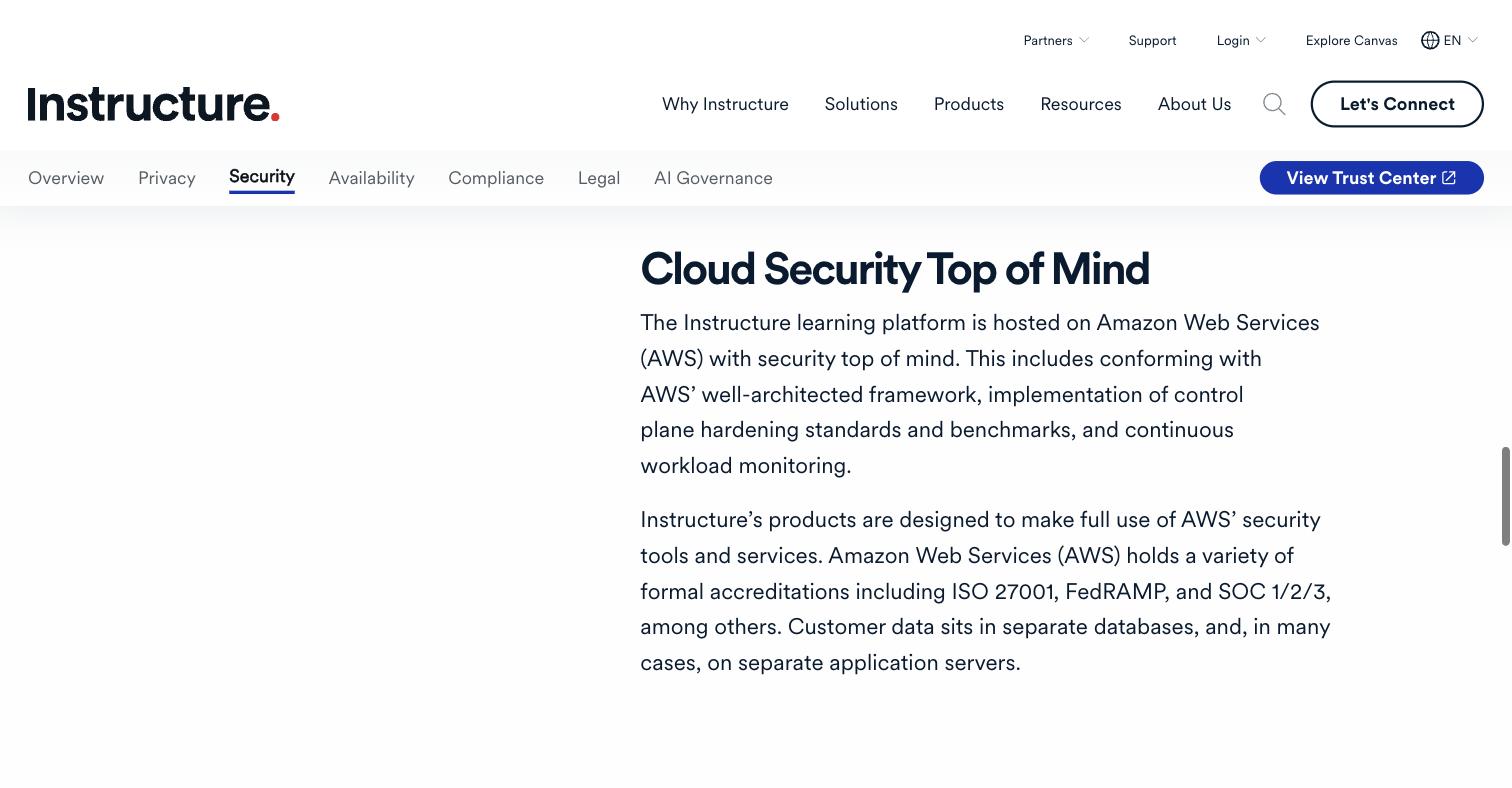Click the text 'cases, on separate application servers.'

pyautogui.click(x=830, y=663)
